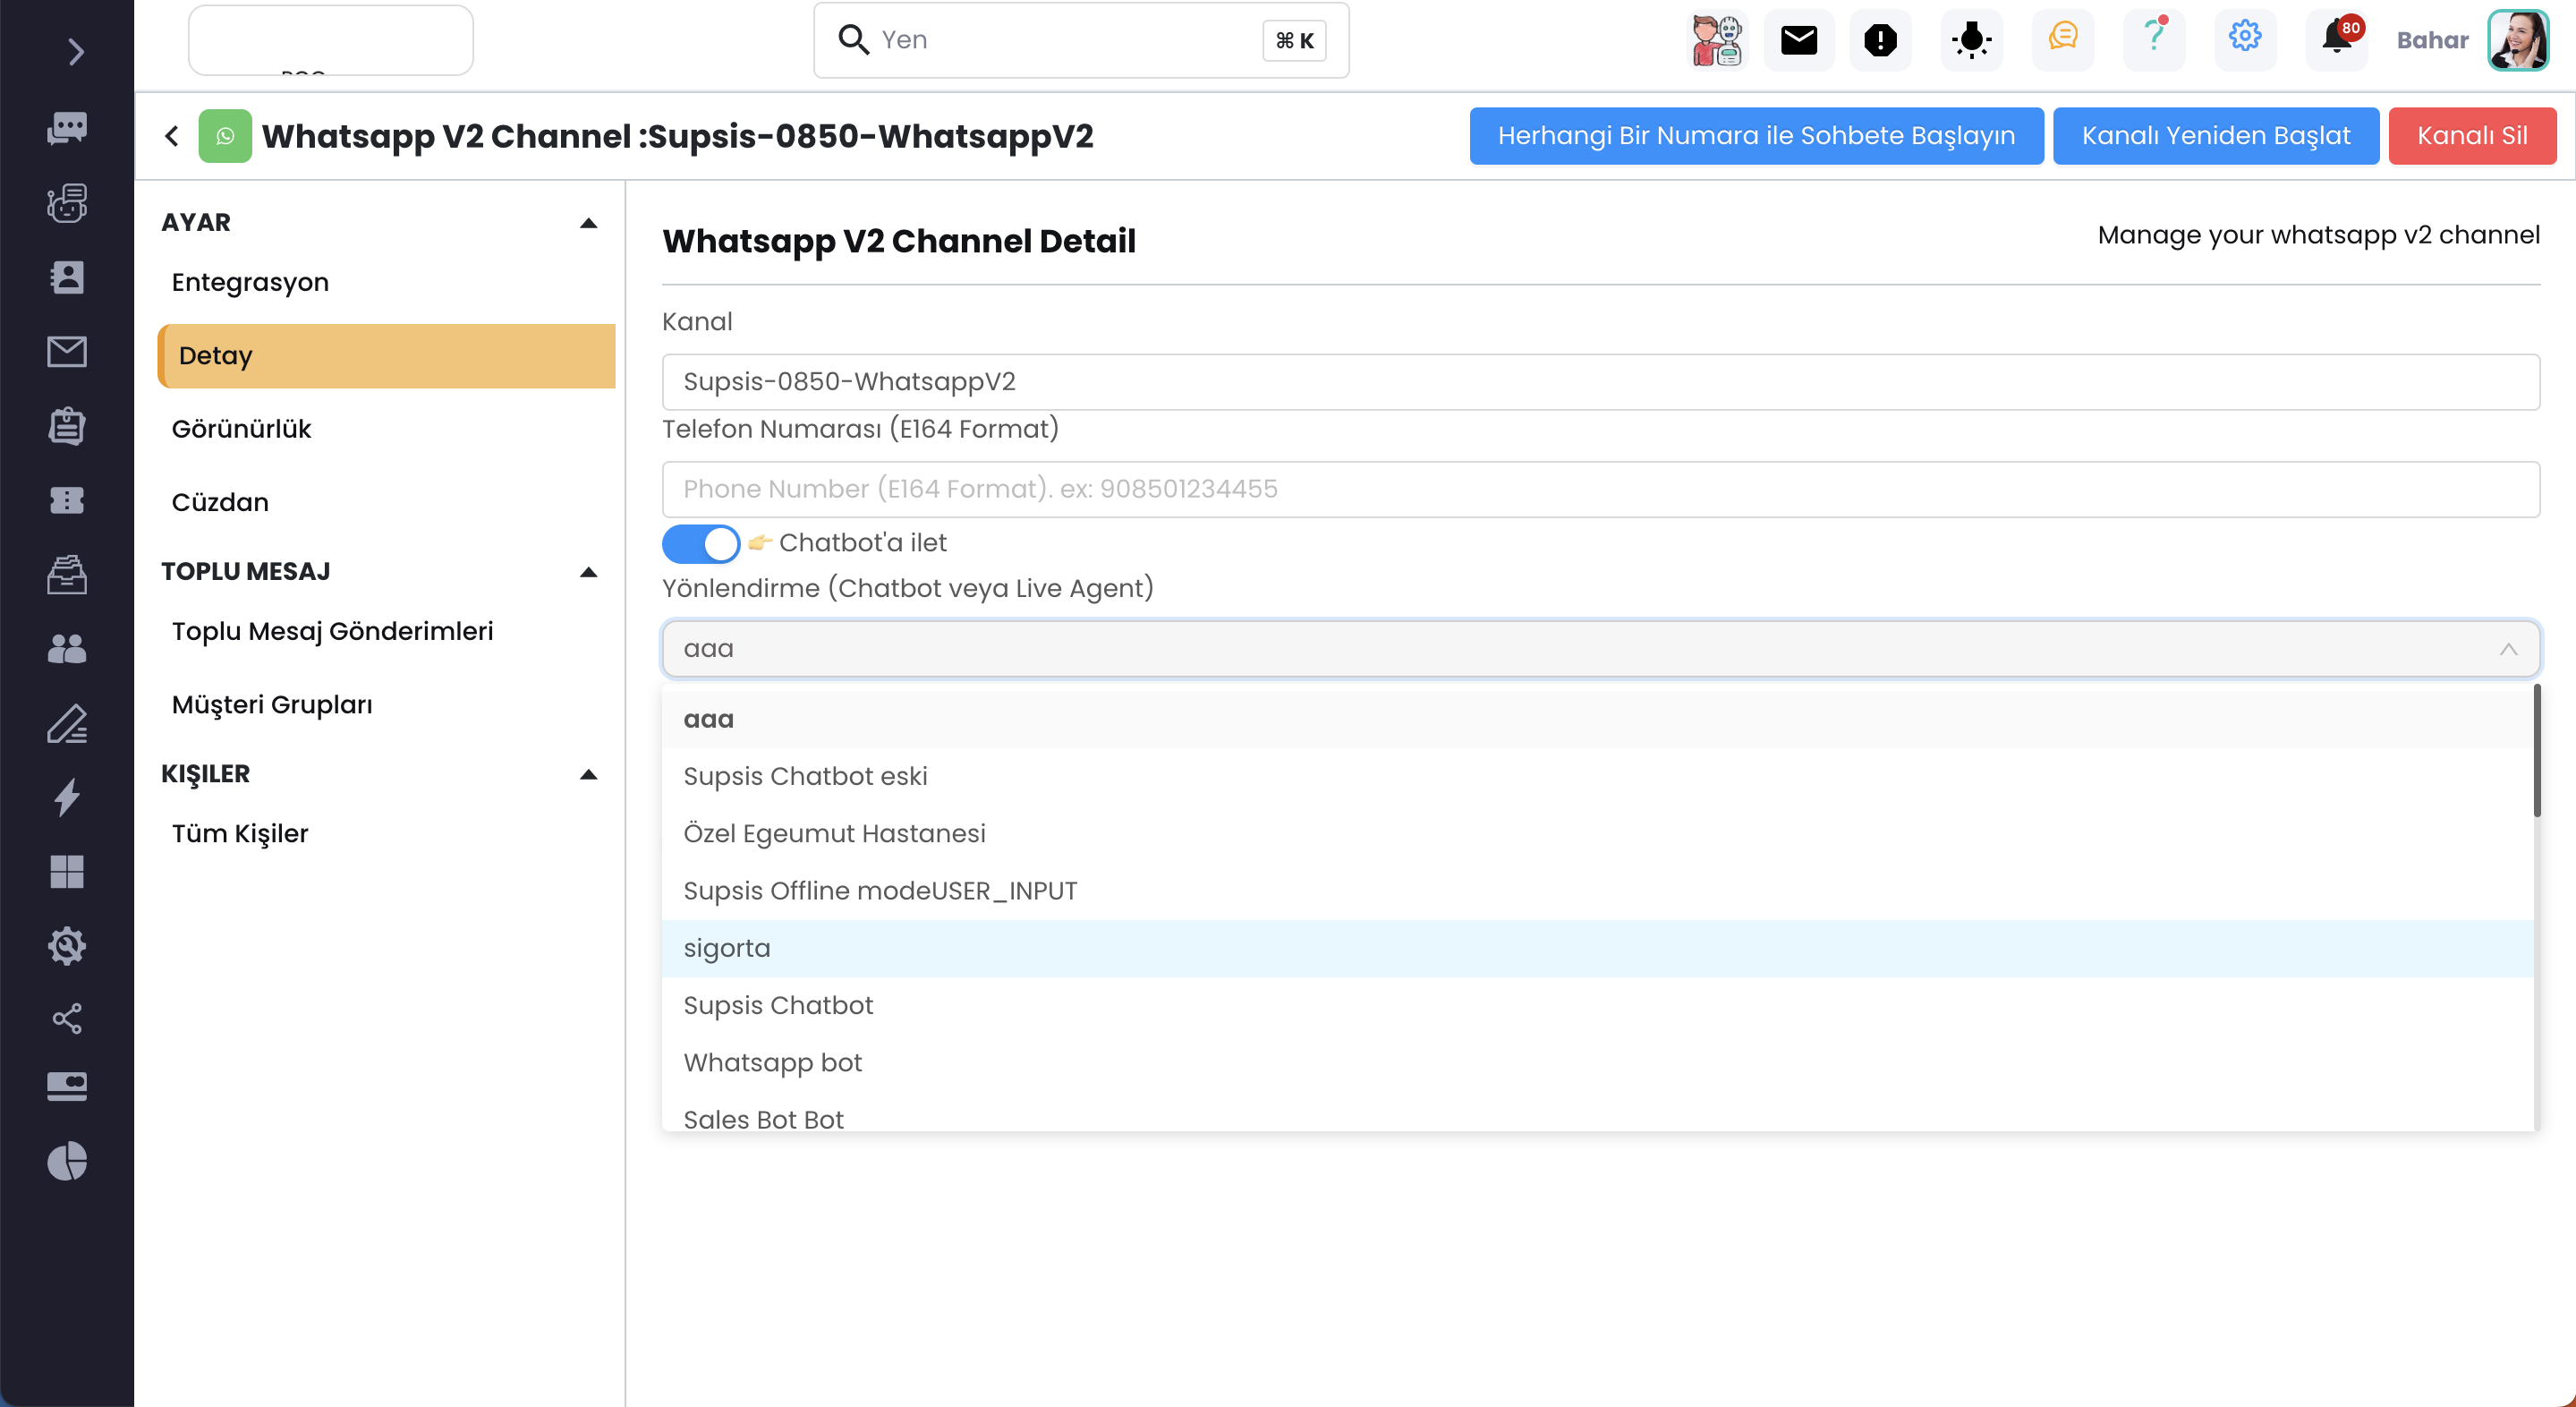Click the Kanal name input field

coord(1600,382)
